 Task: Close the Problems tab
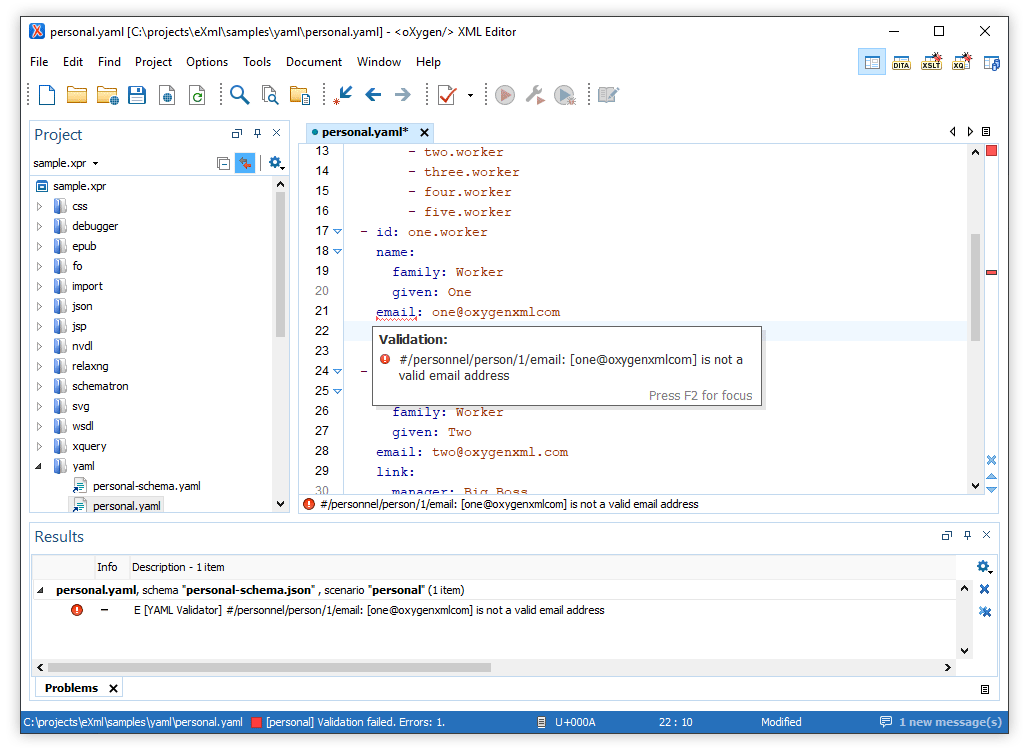pos(114,688)
